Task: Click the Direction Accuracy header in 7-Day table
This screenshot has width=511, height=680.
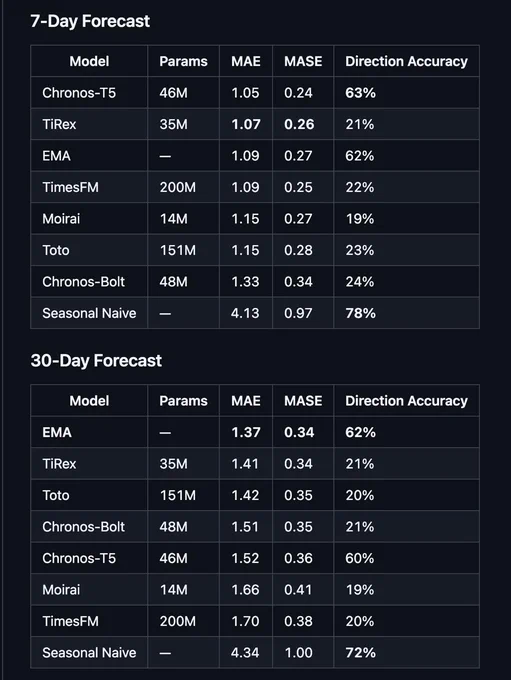Action: point(406,61)
